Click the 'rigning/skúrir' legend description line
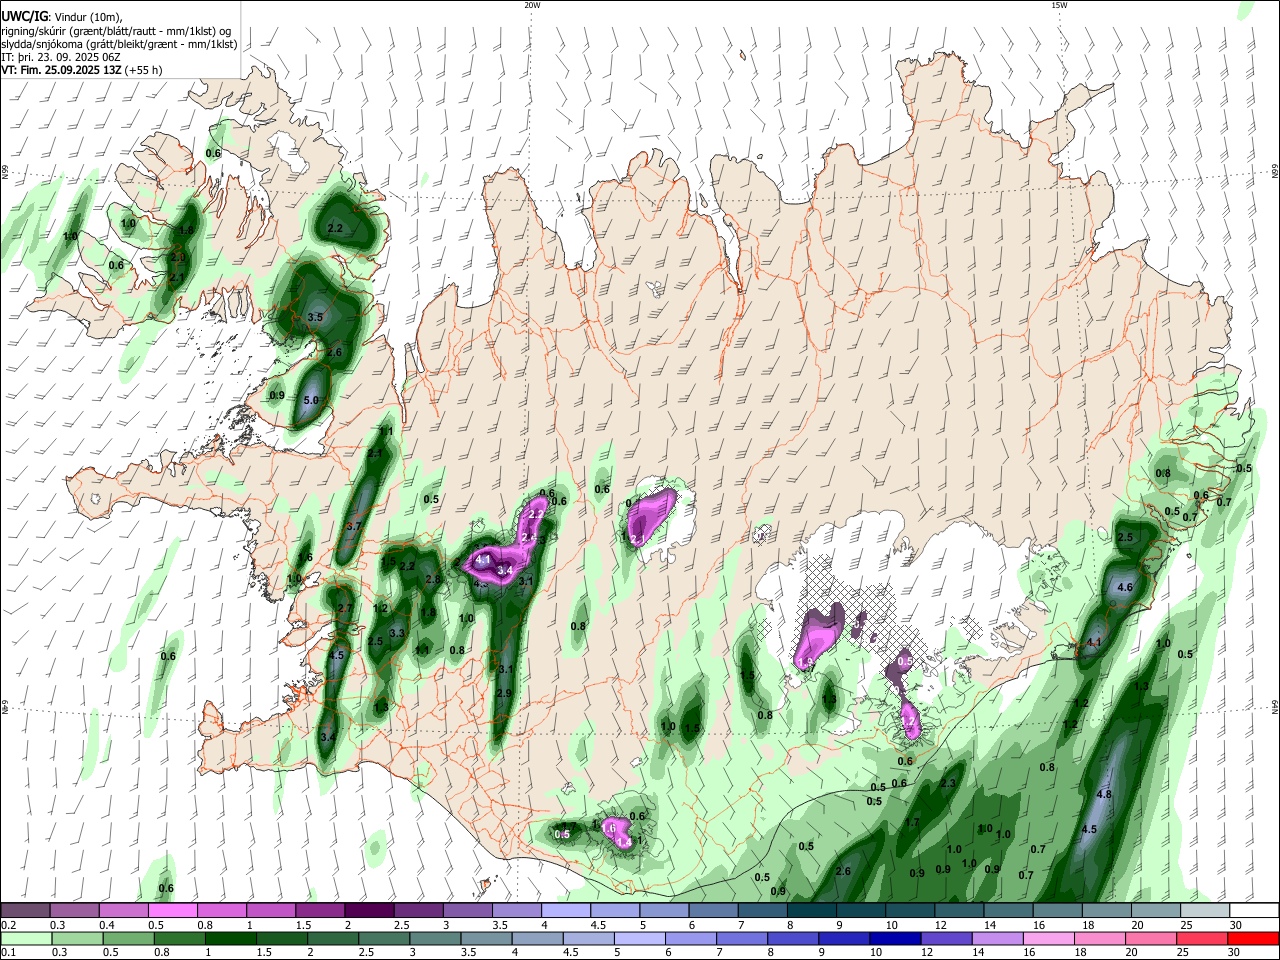Screen dimensions: 1280x960 (x=116, y=31)
